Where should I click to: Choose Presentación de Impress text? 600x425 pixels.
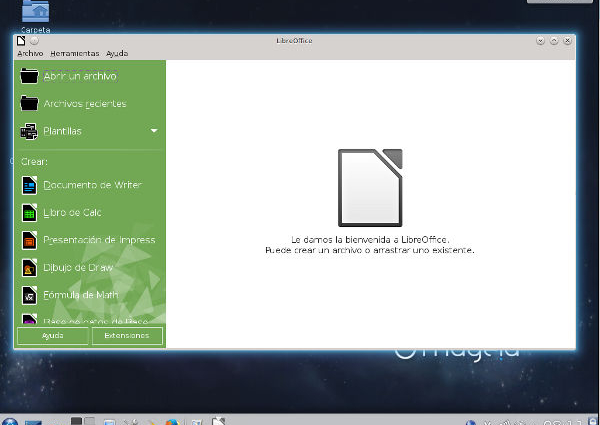tap(99, 240)
